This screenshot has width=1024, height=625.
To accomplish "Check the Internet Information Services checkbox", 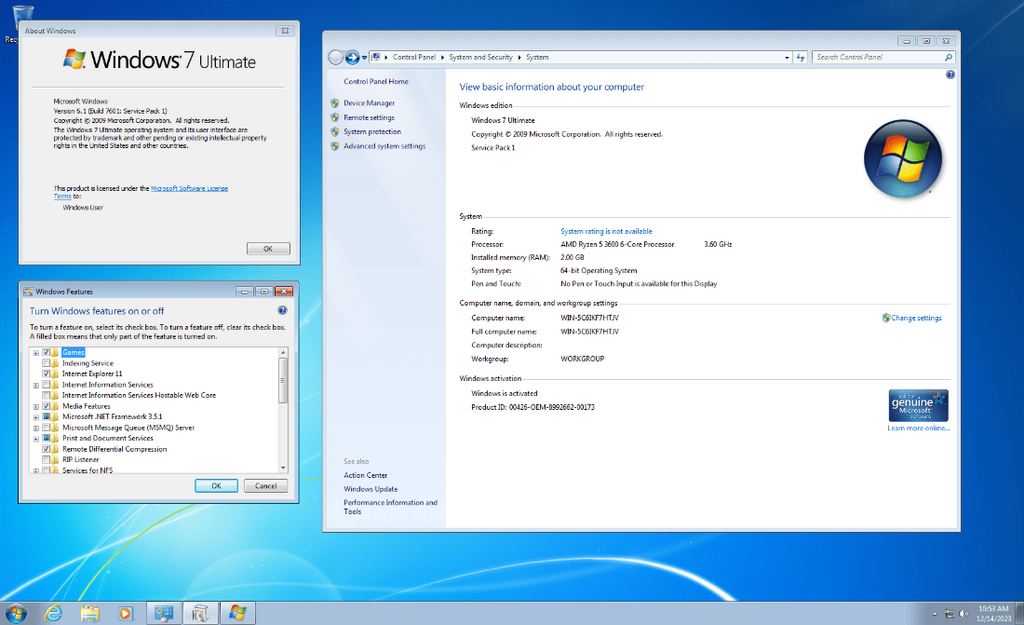I will 46,385.
